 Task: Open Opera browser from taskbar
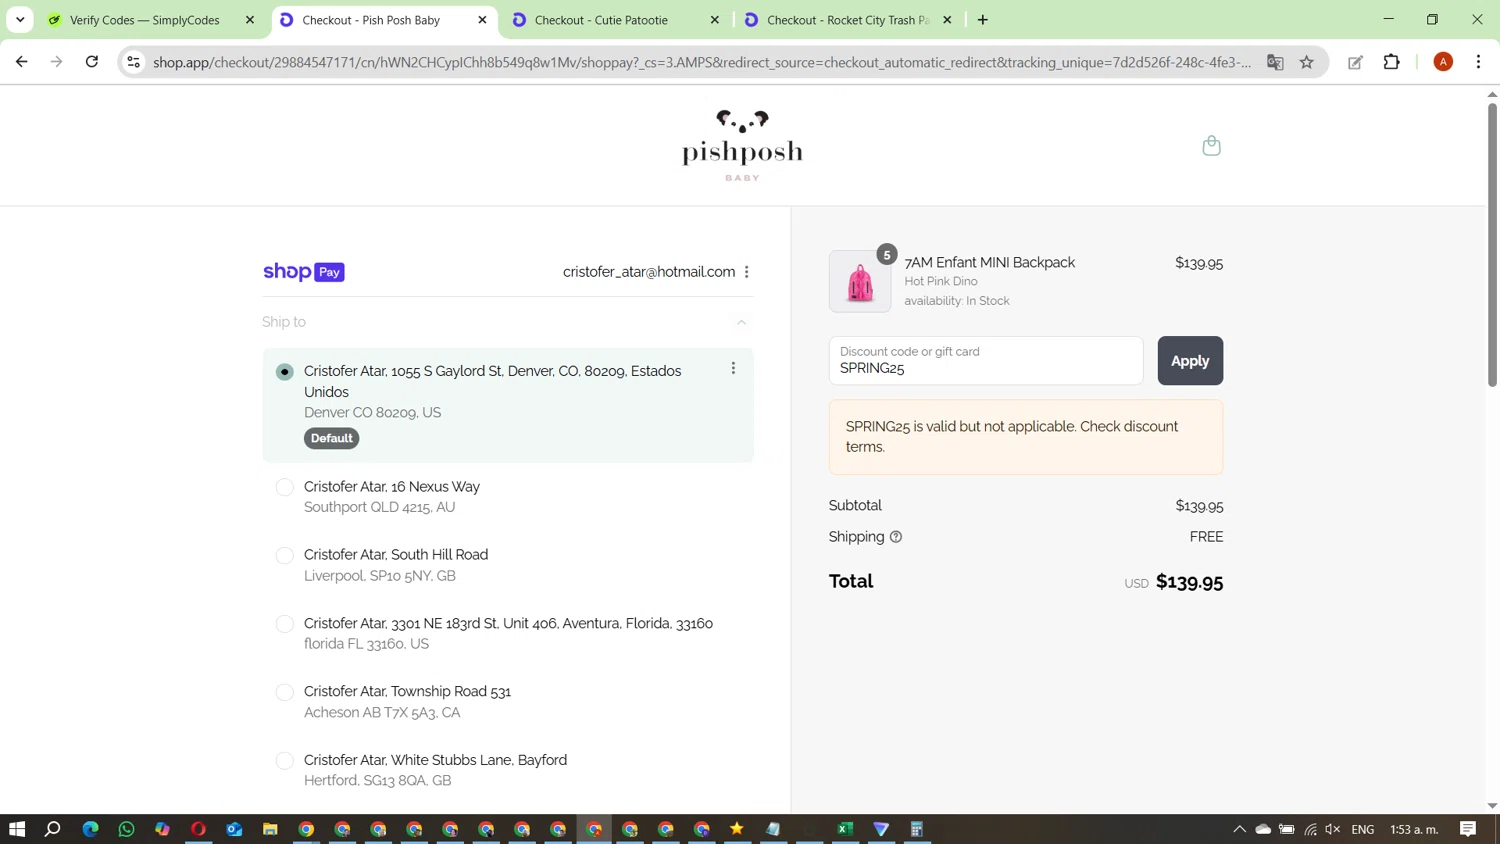click(198, 829)
